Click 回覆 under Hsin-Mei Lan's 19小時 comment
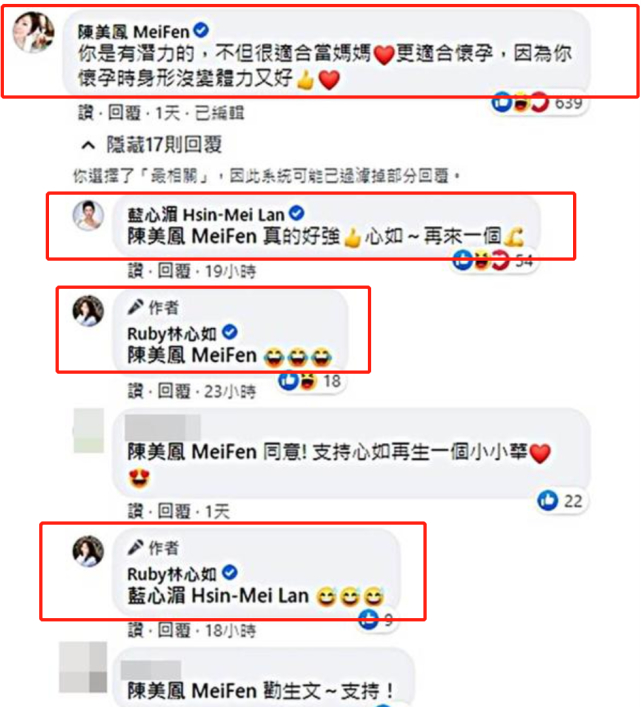Image resolution: width=641 pixels, height=707 pixels. [x=174, y=271]
